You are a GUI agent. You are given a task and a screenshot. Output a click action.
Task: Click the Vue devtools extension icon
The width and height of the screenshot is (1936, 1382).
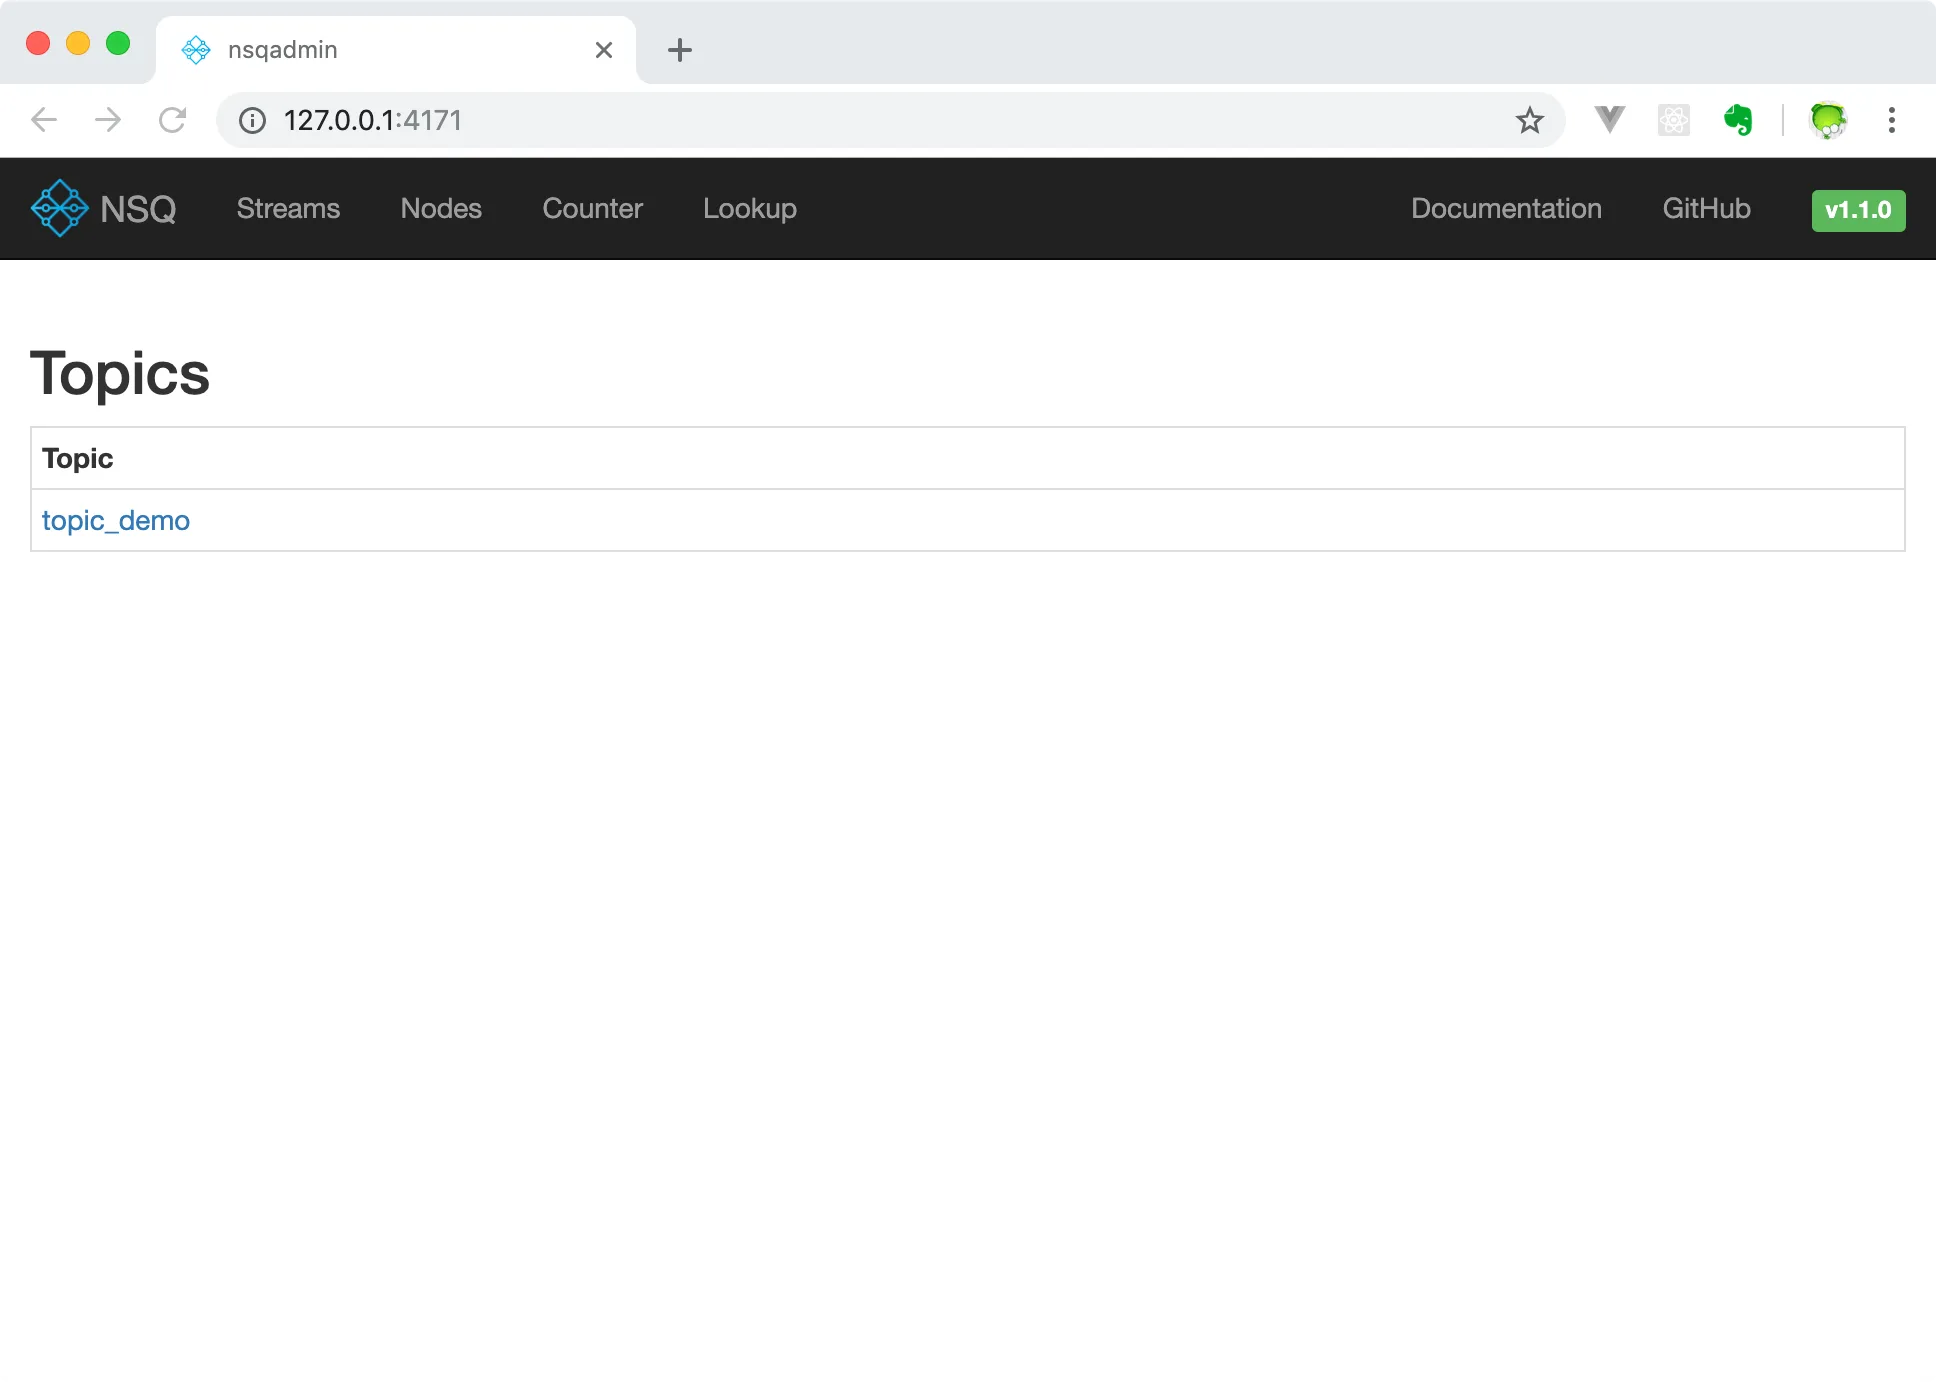click(x=1609, y=120)
